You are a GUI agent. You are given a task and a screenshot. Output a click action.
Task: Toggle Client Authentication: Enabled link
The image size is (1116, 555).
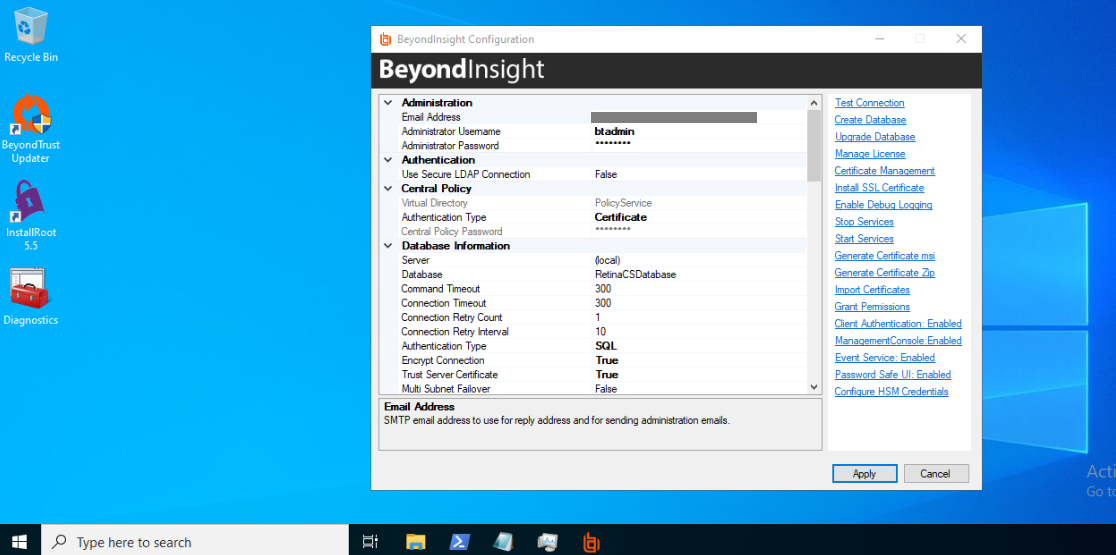coord(898,324)
